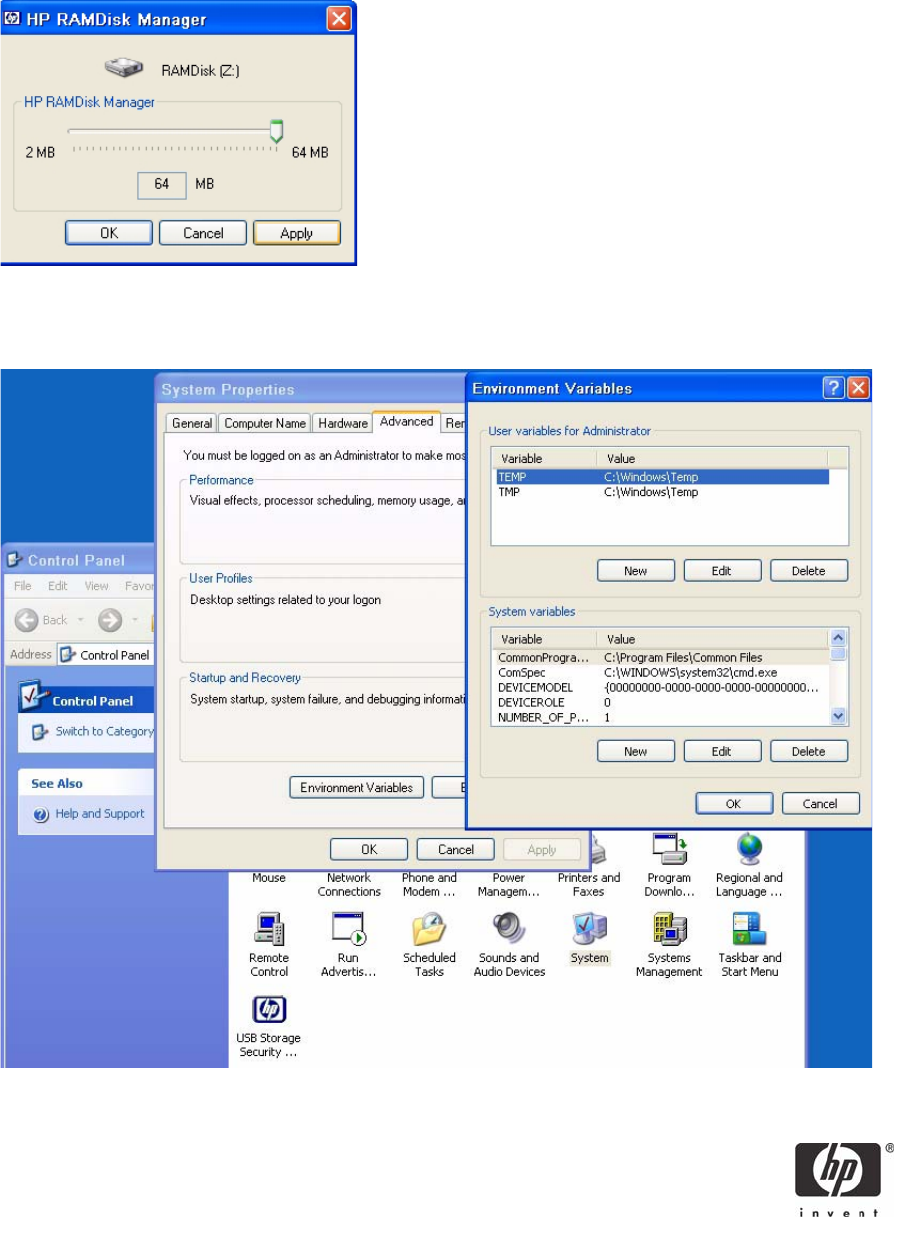
Task: Open the View menu in Control Panel
Action: coord(97,586)
